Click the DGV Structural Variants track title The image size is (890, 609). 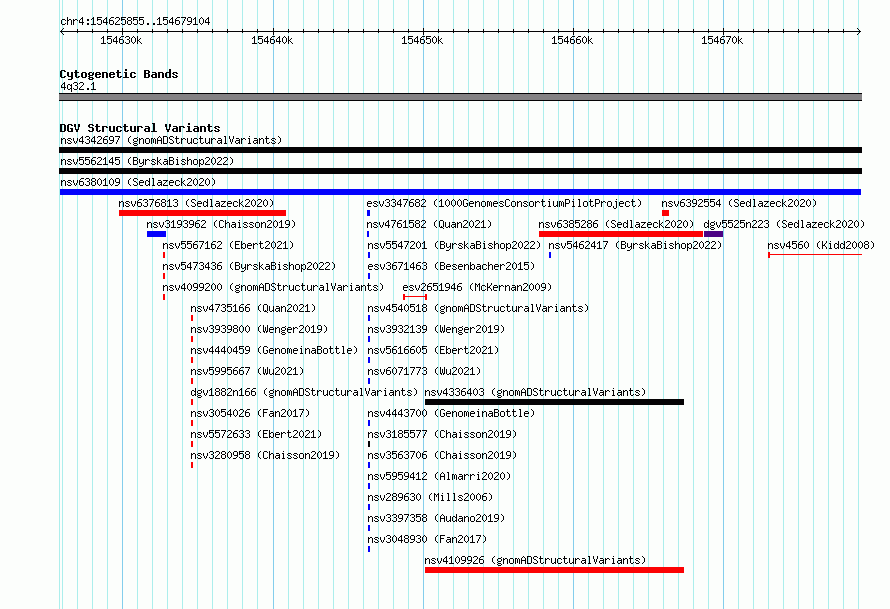(x=140, y=128)
